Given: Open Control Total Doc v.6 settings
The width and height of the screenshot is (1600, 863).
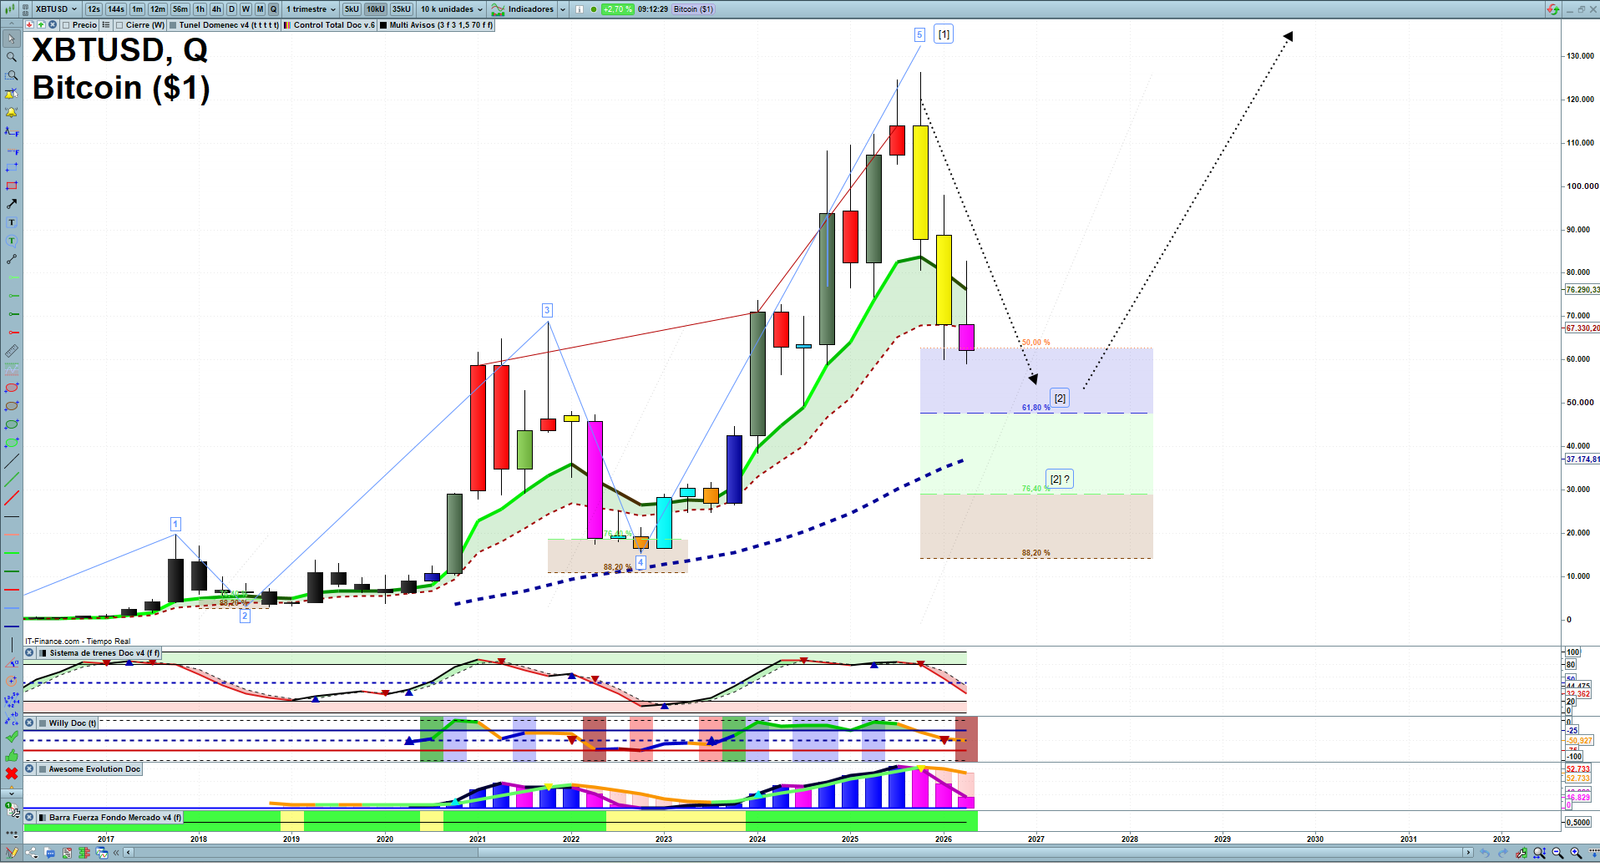Looking at the screenshot, I should pos(329,25).
